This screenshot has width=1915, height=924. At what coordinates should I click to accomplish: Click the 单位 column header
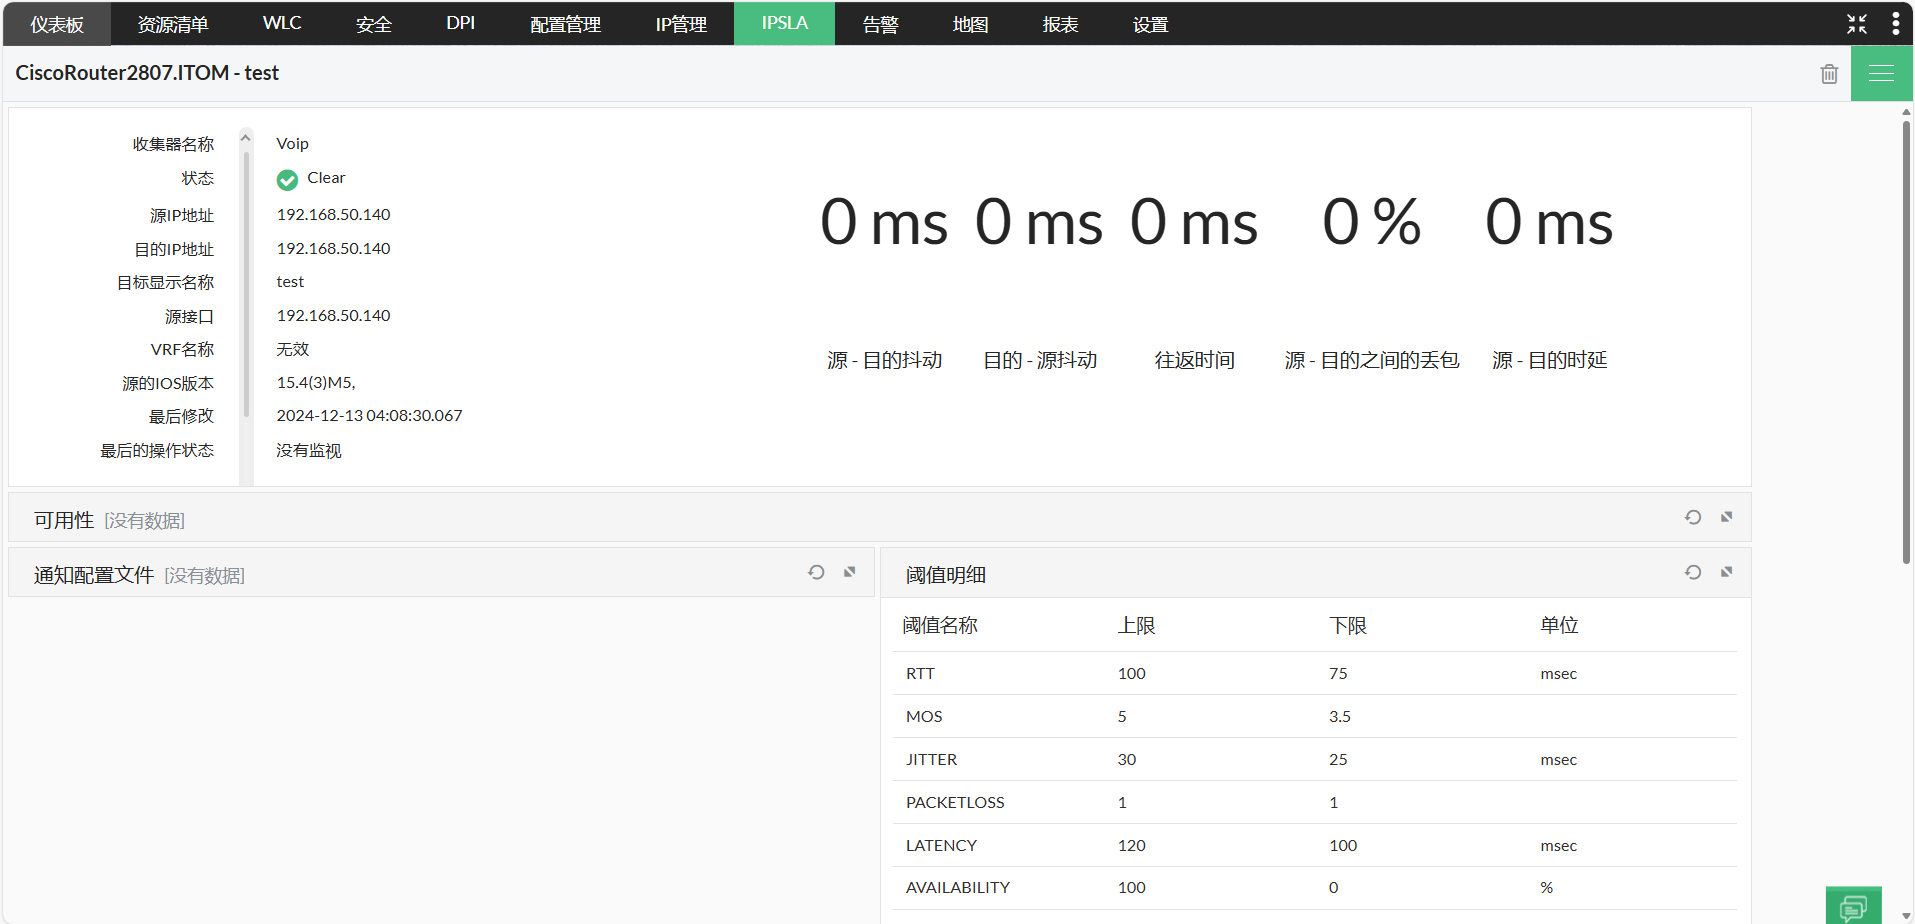pos(1559,626)
